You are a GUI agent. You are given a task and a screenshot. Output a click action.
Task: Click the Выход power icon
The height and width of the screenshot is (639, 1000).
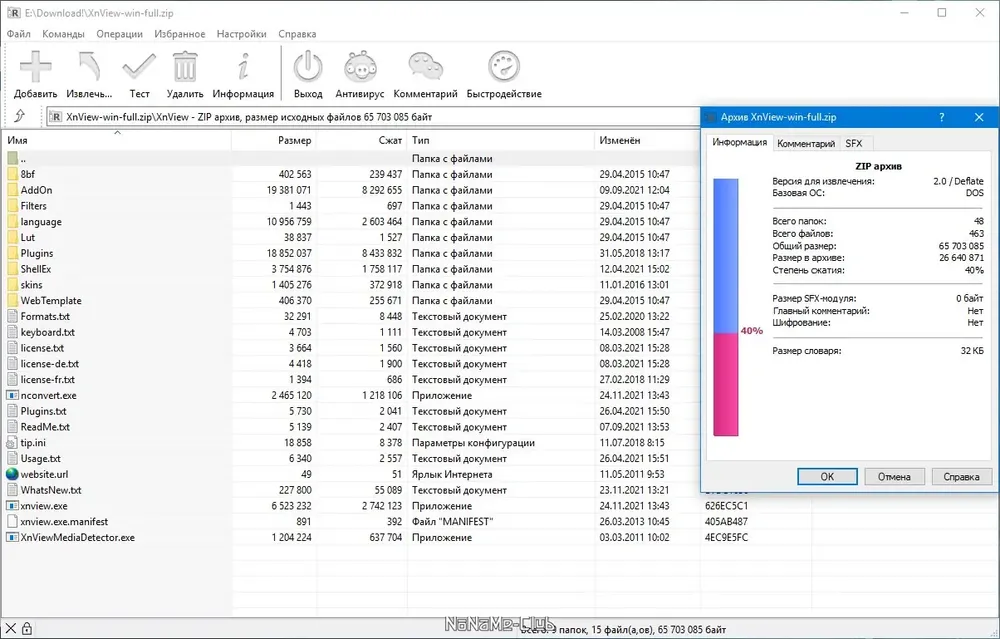coord(308,67)
